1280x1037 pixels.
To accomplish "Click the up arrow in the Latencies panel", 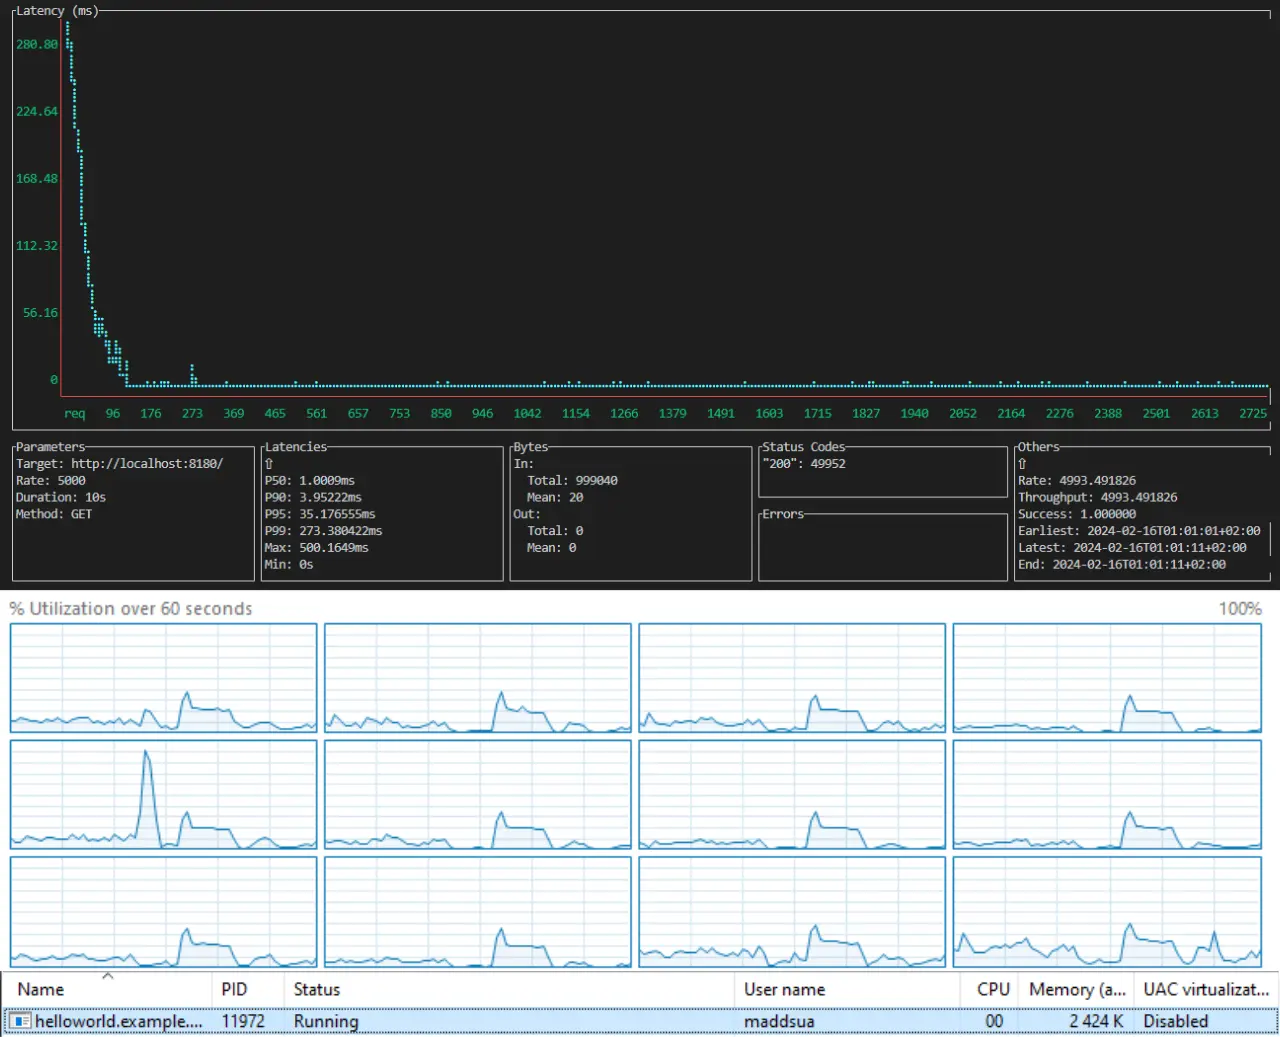I will point(269,464).
